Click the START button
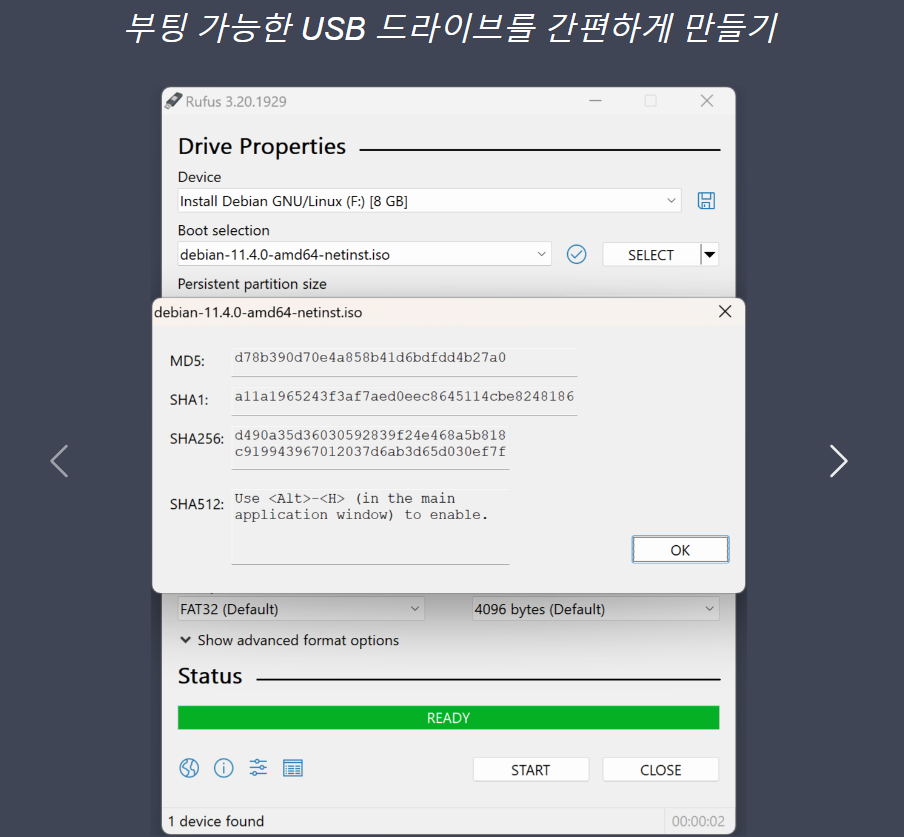Viewport: 904px width, 837px height. 531,770
